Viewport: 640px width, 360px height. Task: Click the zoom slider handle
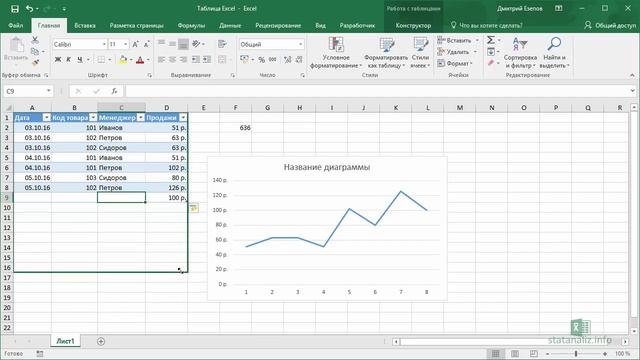(576, 353)
